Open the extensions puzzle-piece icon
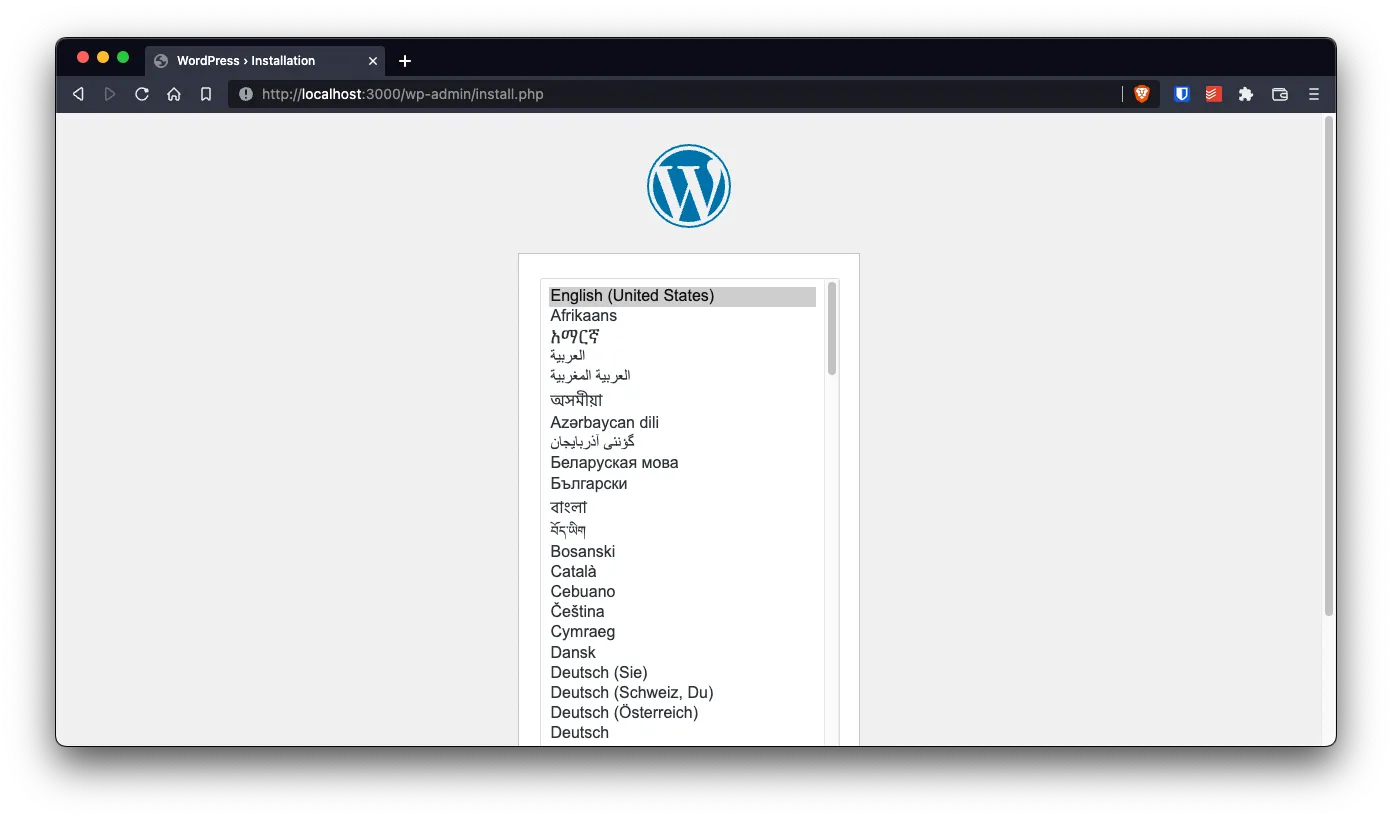Screen dimensions: 1392x820 (x=1246, y=94)
